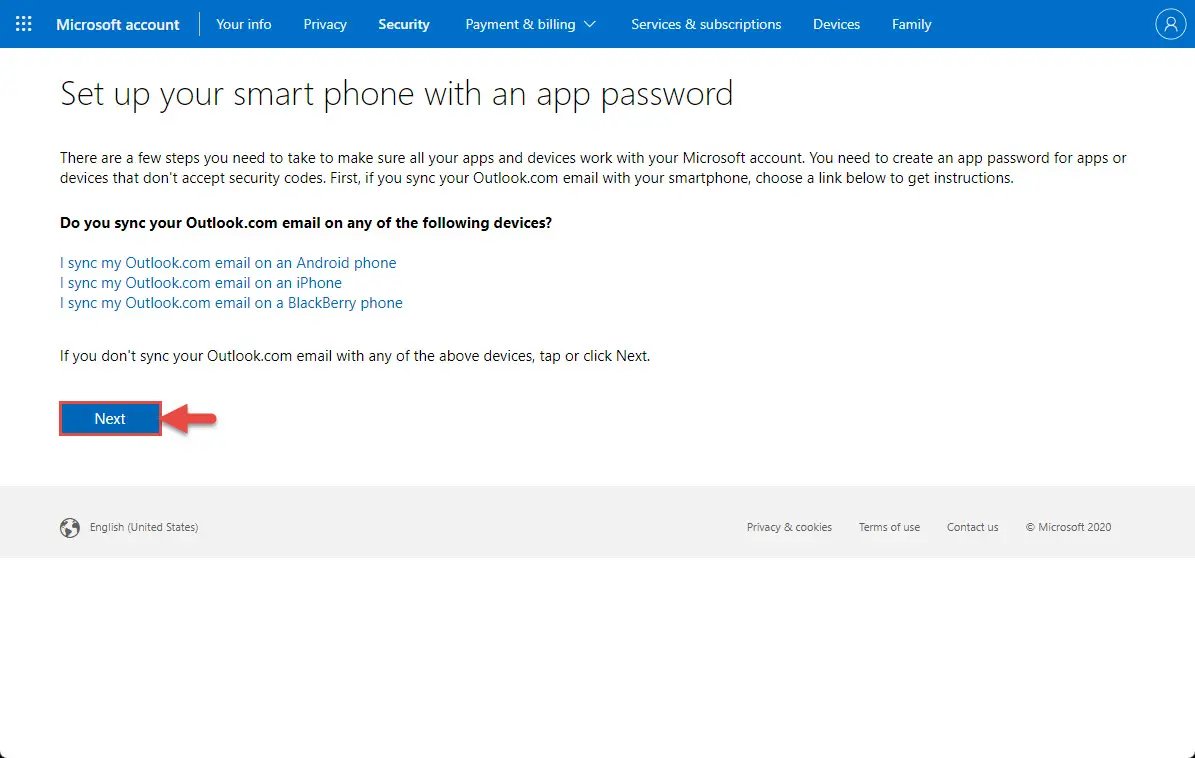Click the globe language icon in footer

click(69, 527)
